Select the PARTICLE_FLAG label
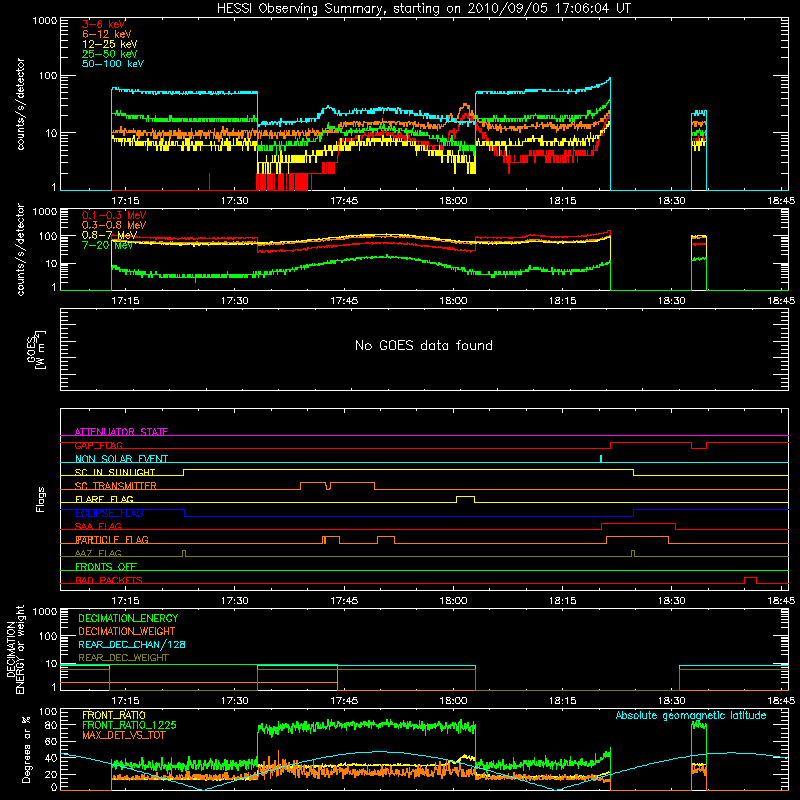800x800 pixels. click(112, 539)
